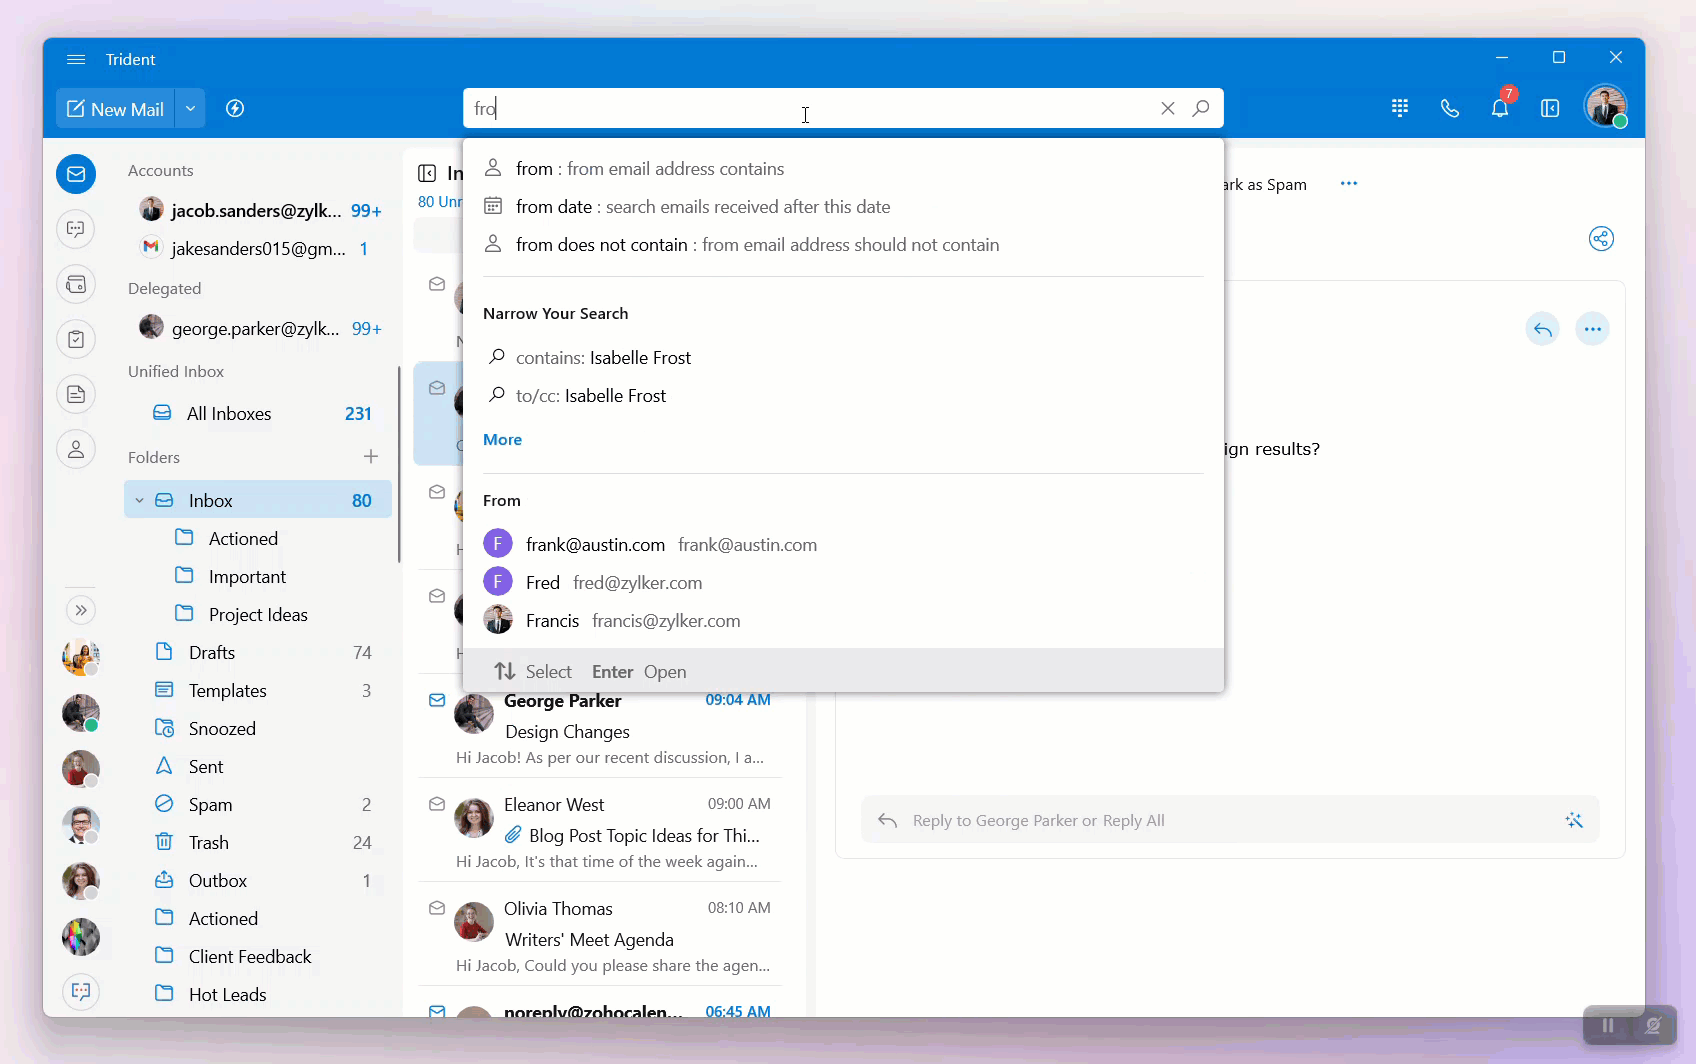The width and height of the screenshot is (1696, 1064).
Task: Choose 'from does not contain' suggestion
Action: point(843,245)
